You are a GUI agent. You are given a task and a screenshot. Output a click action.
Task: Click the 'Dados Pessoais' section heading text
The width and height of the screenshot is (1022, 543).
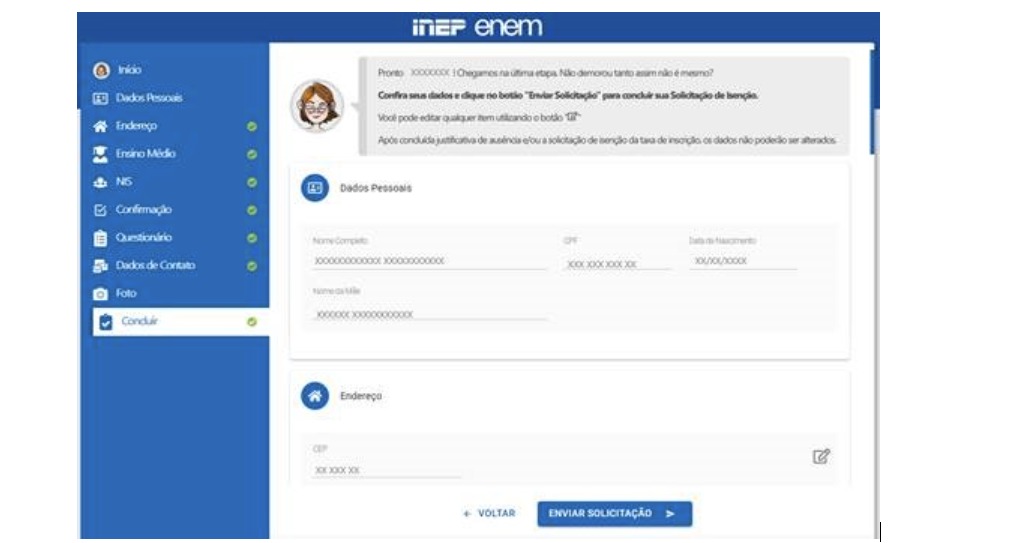[x=375, y=188]
